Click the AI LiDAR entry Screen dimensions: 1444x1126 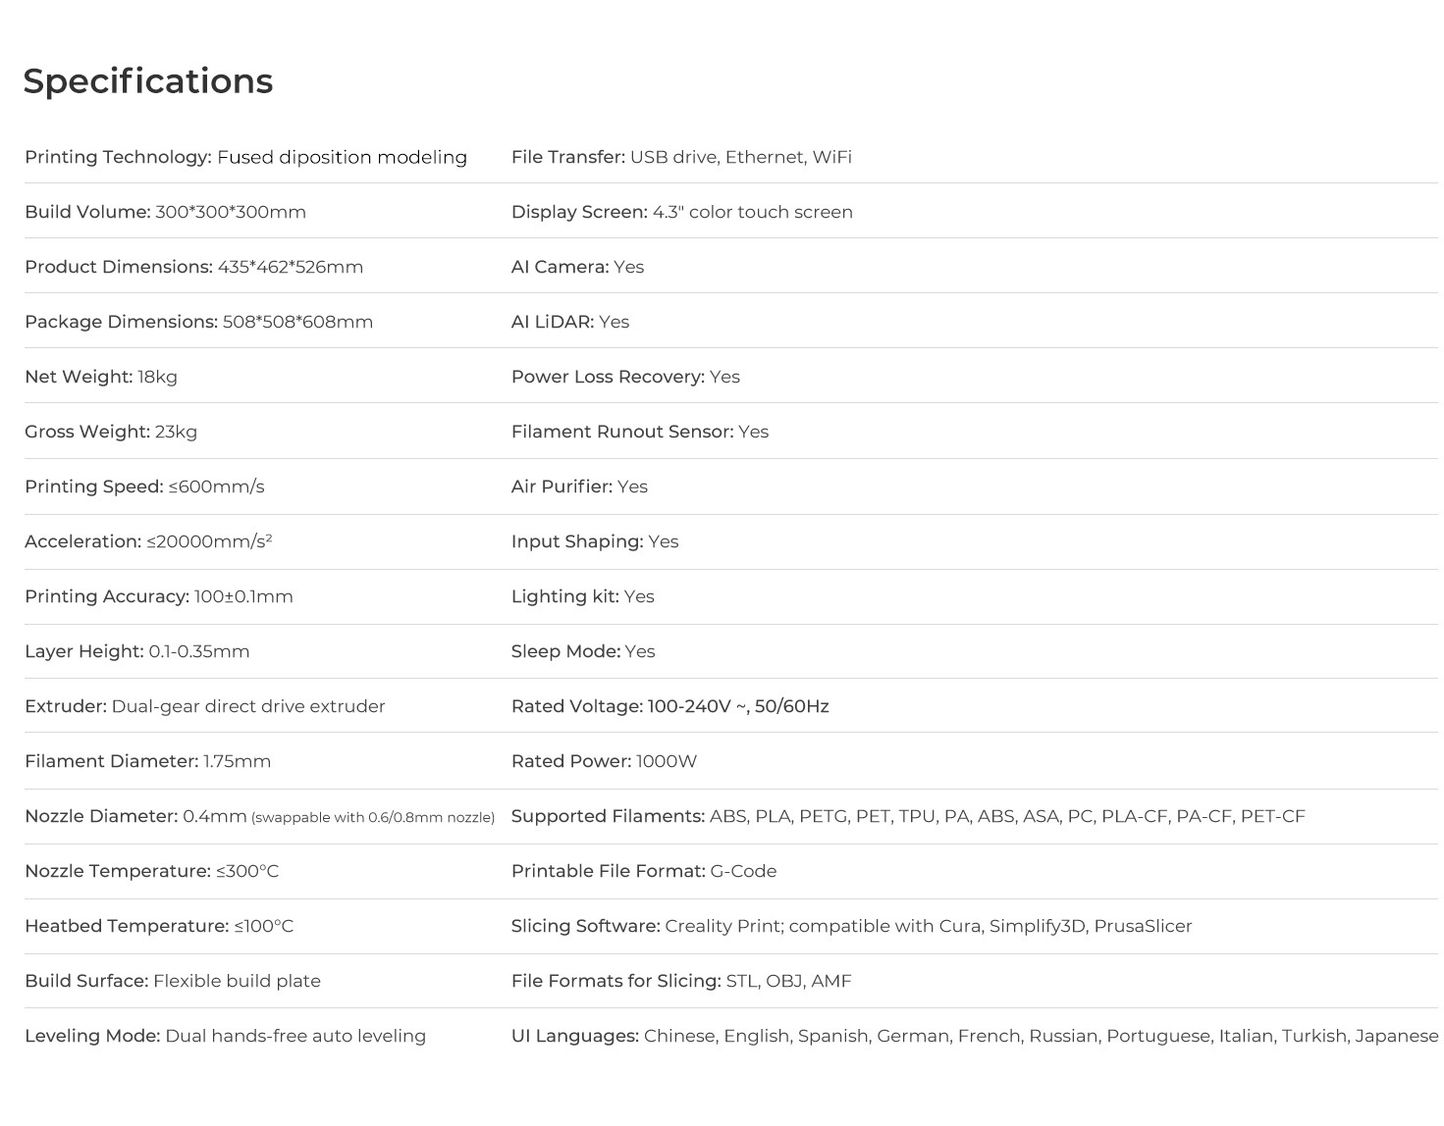pyautogui.click(x=570, y=322)
